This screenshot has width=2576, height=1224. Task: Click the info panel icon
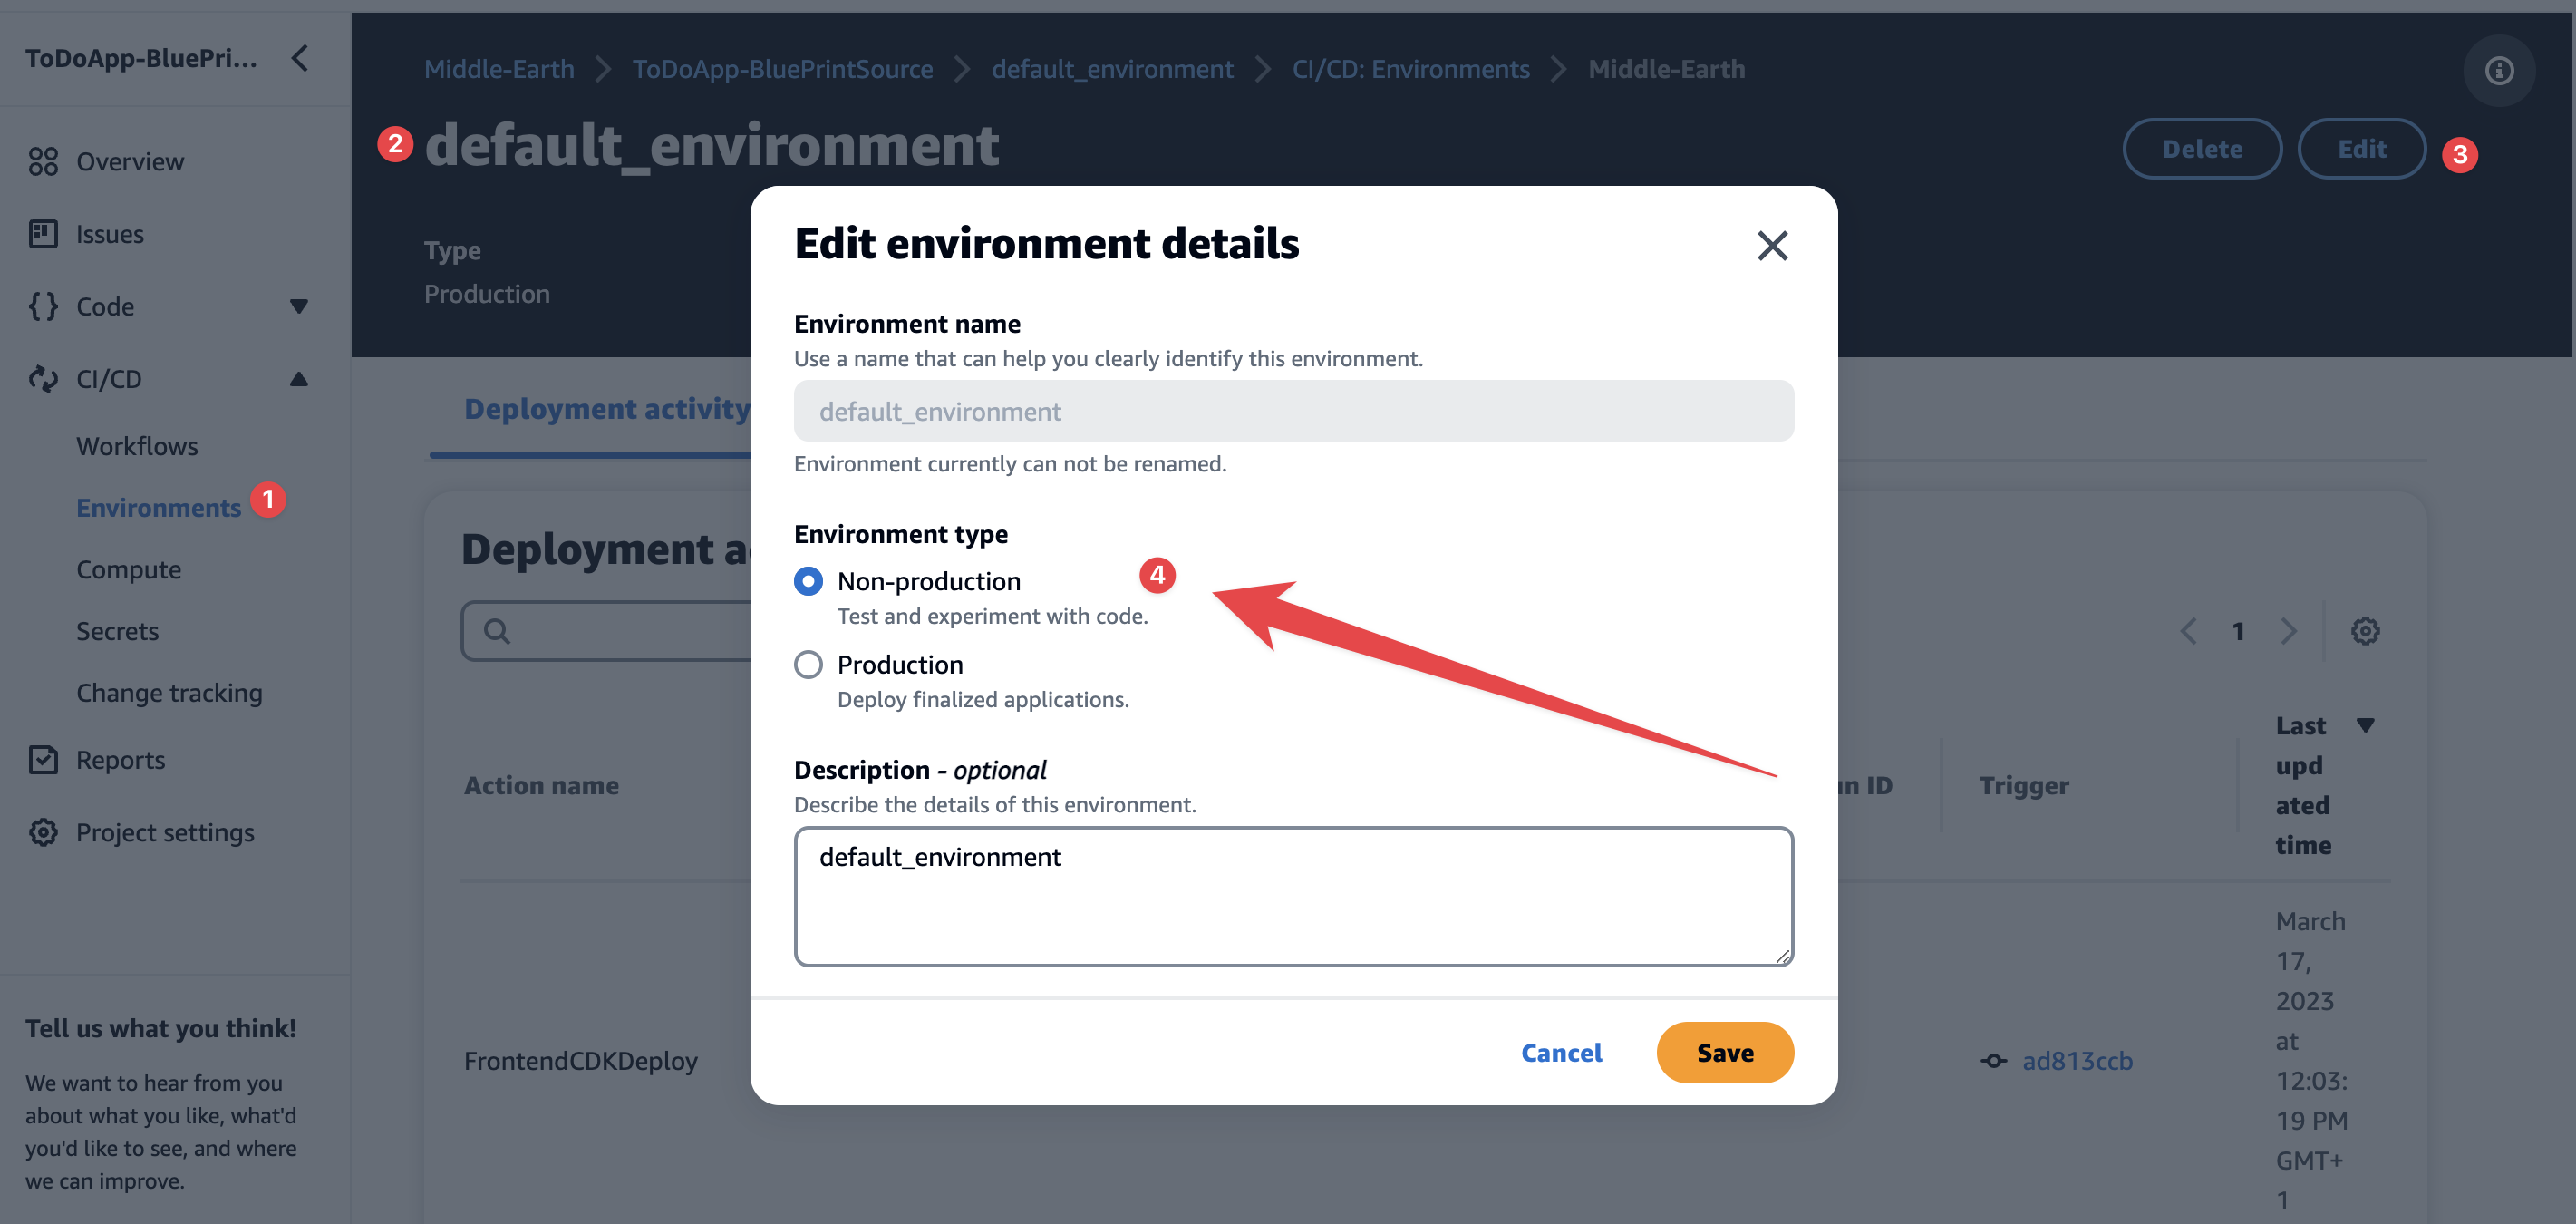click(2498, 70)
